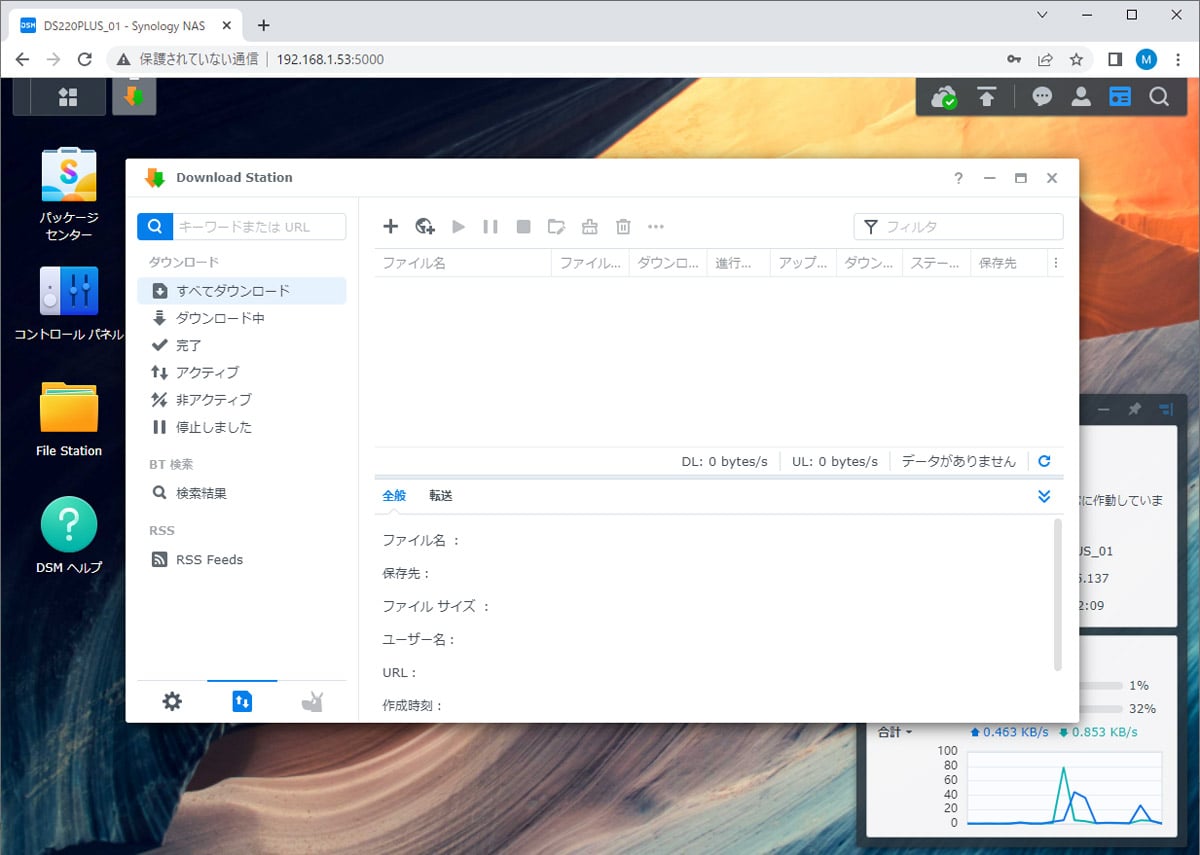Add a new download task with plus
1200x855 pixels.
(x=391, y=227)
